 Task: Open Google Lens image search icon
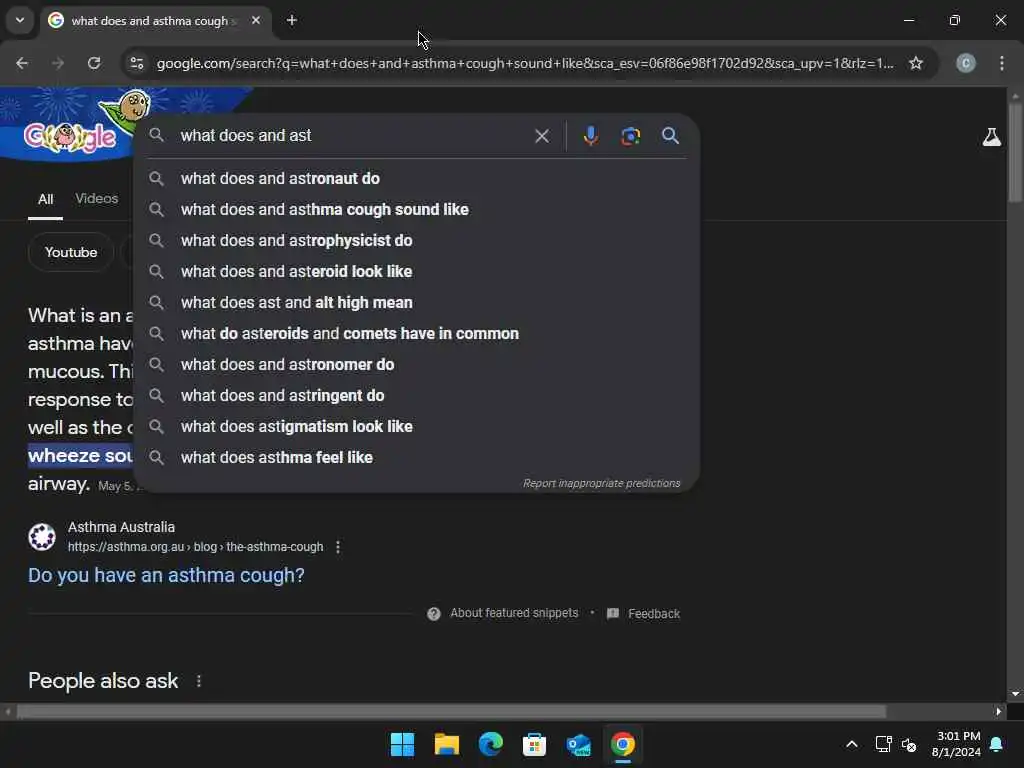pos(630,136)
